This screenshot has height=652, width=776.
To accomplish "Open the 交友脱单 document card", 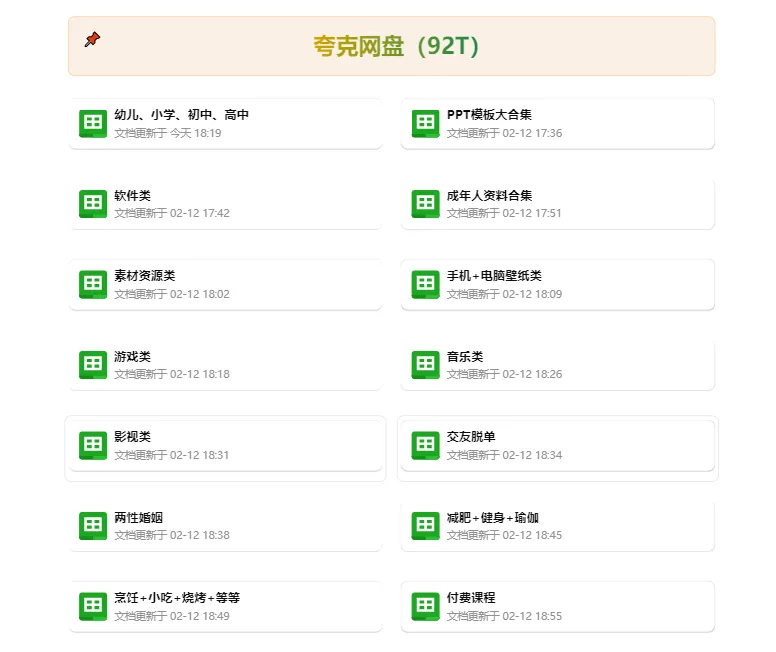I will 557,445.
